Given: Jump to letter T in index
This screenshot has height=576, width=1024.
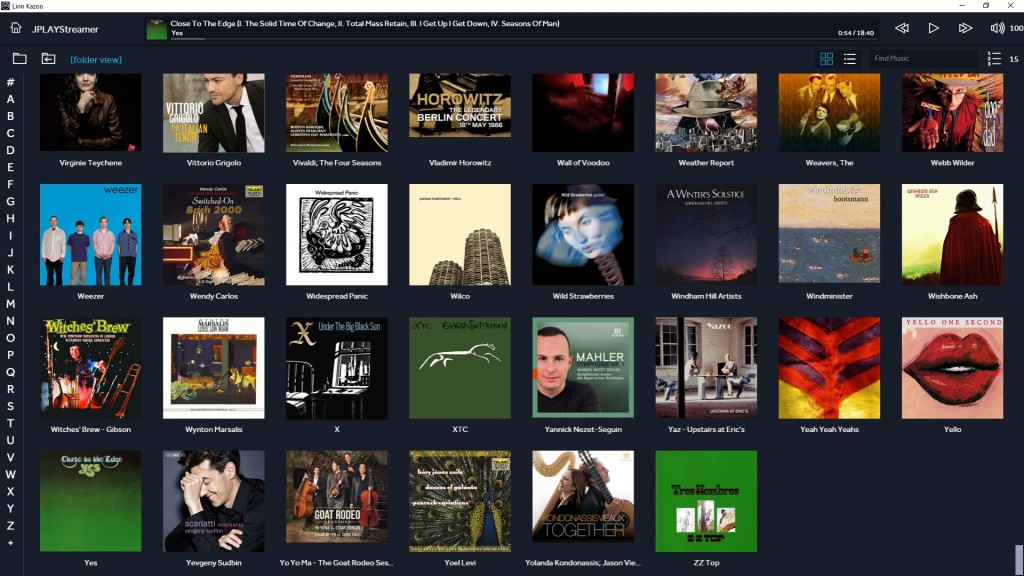Looking at the screenshot, I should [10, 423].
